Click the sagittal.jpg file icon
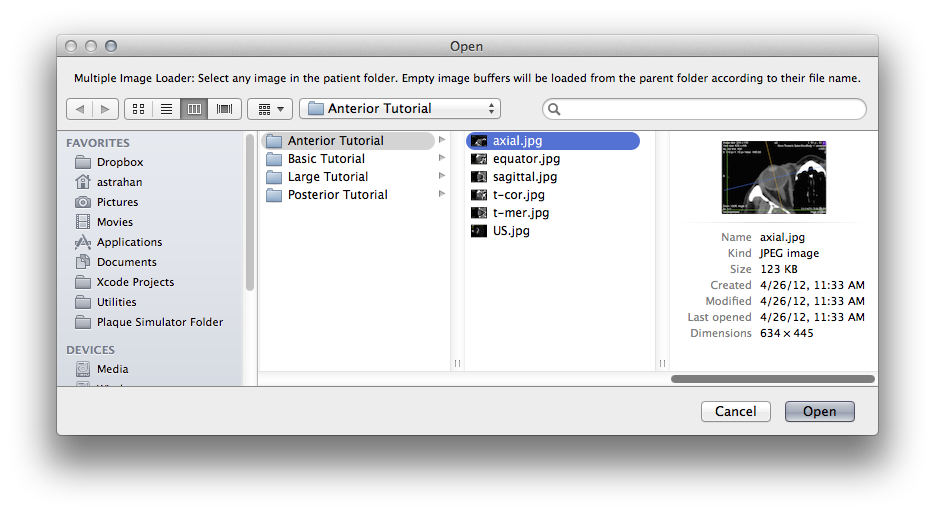Viewport: 935px width, 514px height. [x=479, y=177]
